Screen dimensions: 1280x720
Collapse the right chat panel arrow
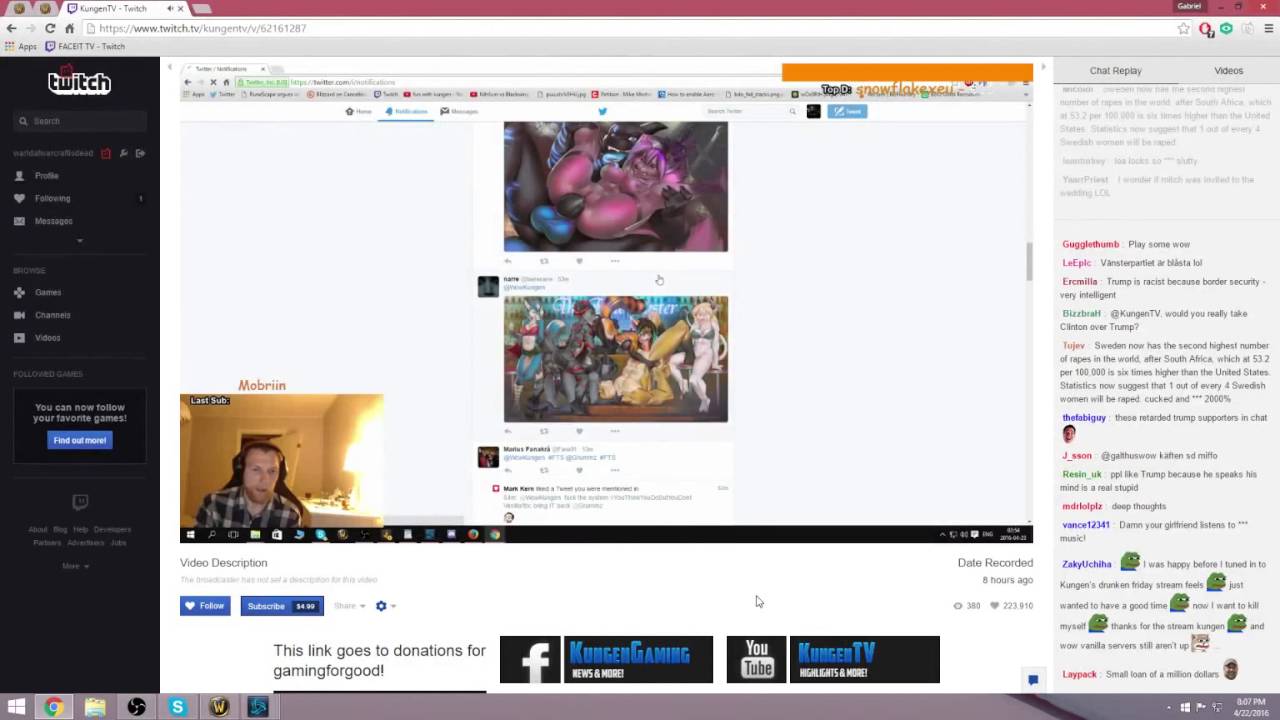coord(1043,67)
